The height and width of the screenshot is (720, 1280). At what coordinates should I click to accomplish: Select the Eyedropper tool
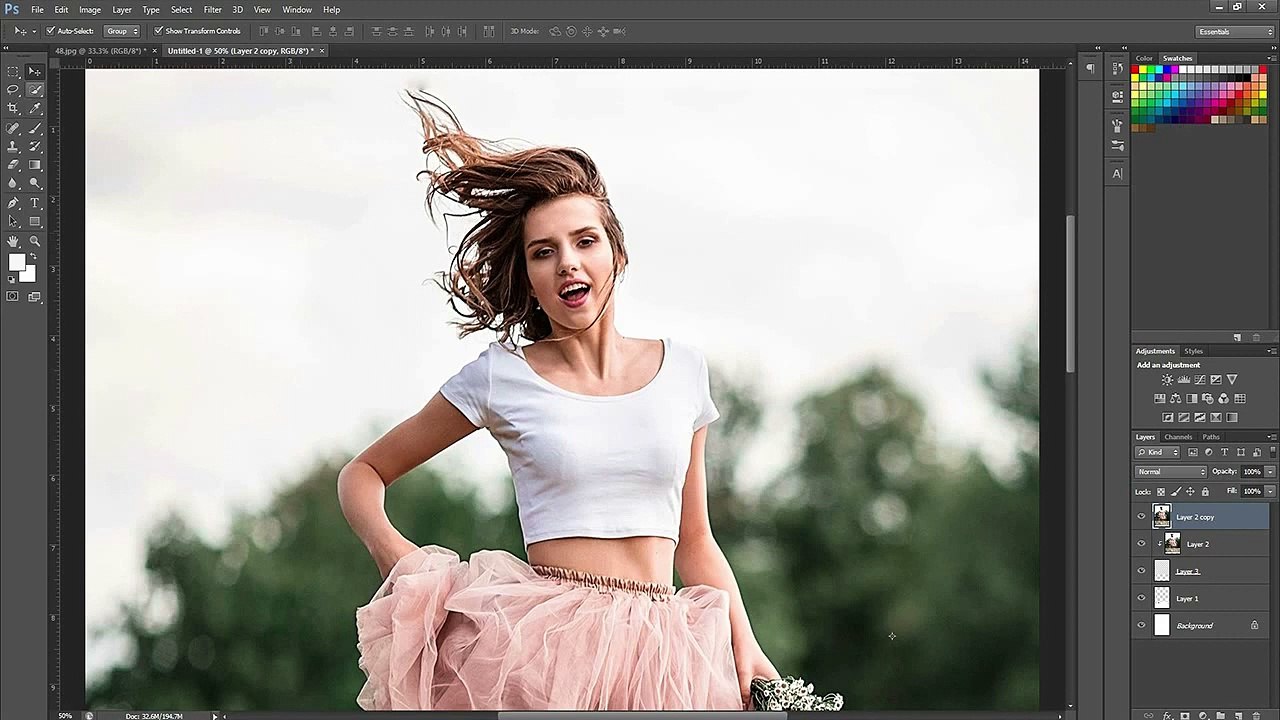coord(35,108)
